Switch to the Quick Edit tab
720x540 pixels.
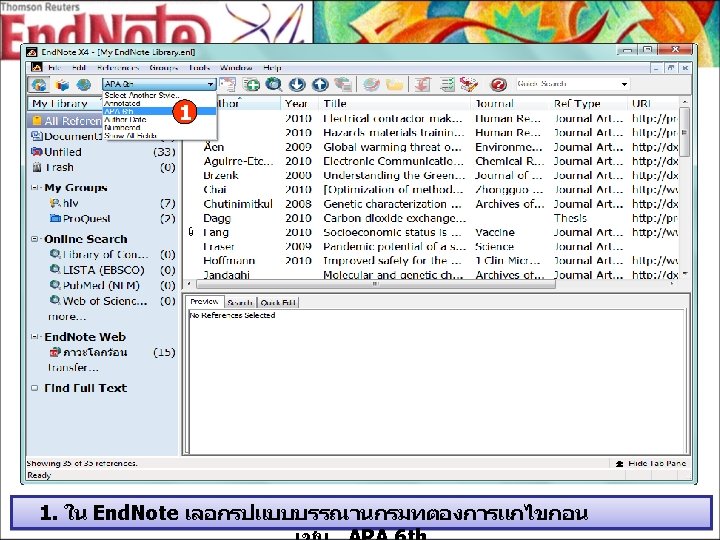(x=278, y=303)
